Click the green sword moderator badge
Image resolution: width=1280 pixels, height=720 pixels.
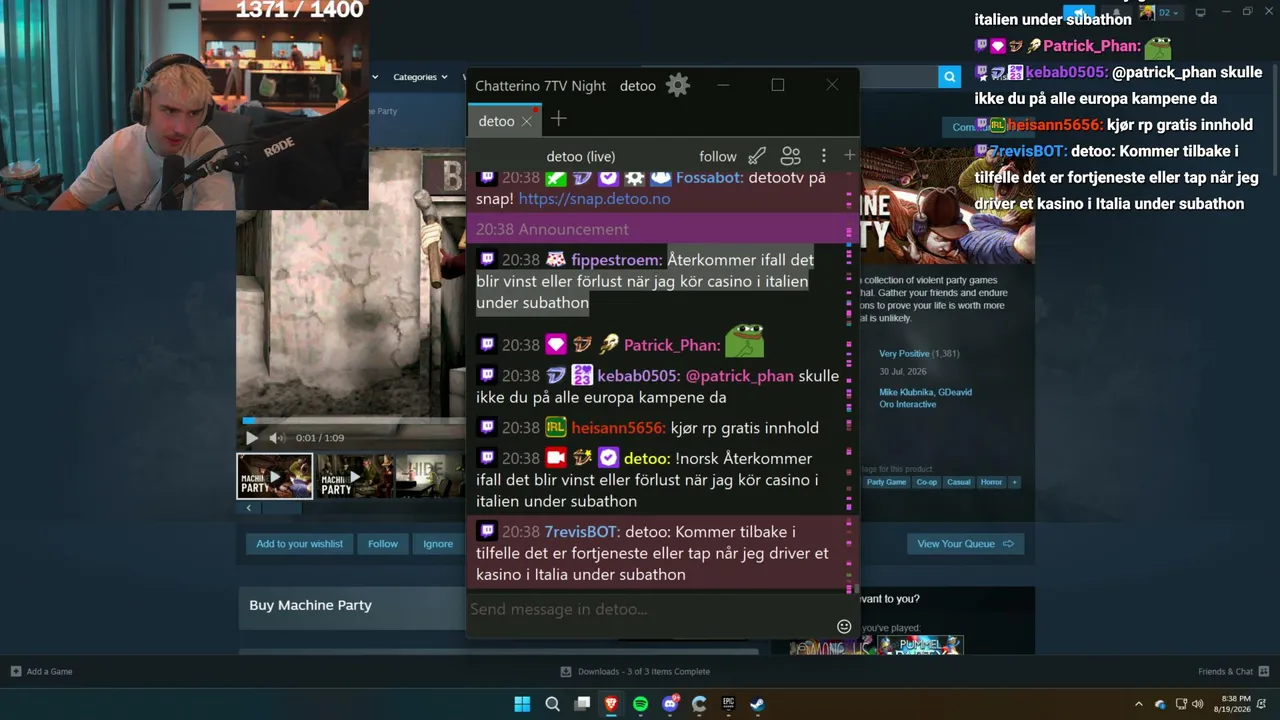(x=555, y=178)
